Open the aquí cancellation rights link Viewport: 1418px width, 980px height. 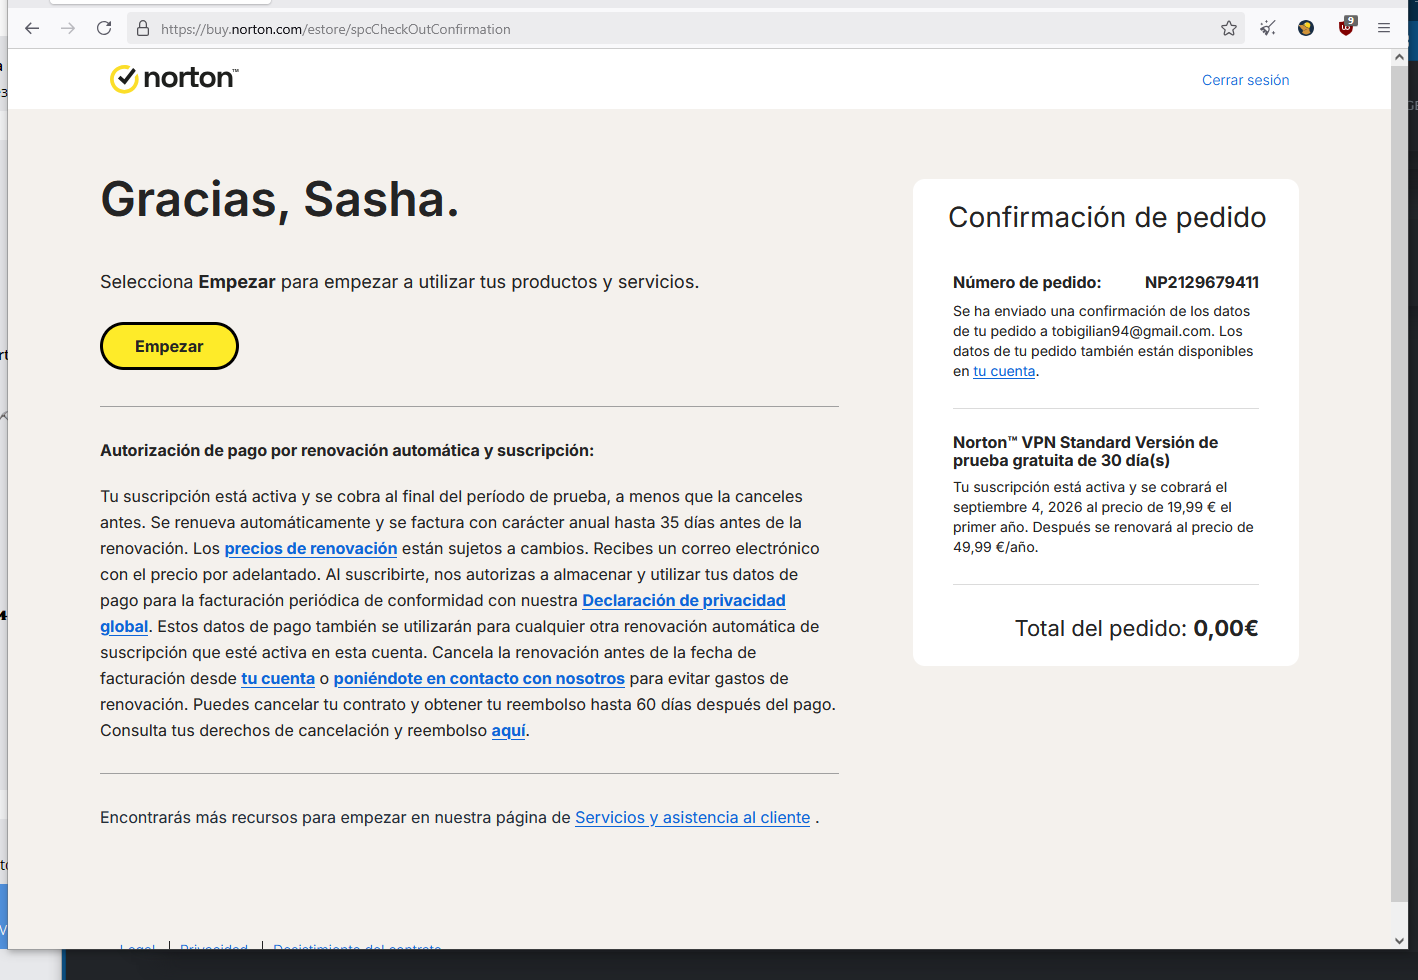pyautogui.click(x=508, y=730)
